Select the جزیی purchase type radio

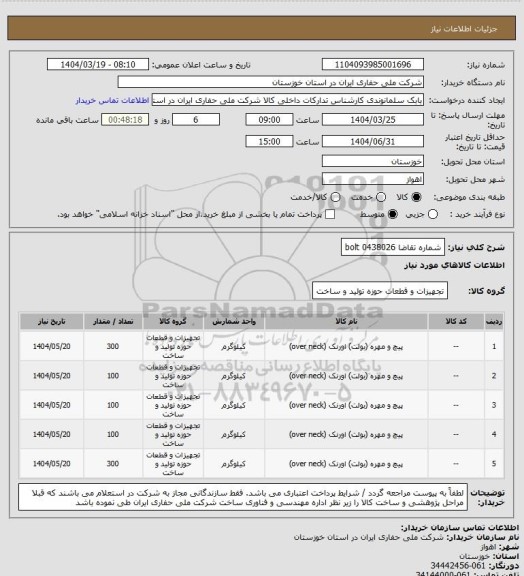433,214
